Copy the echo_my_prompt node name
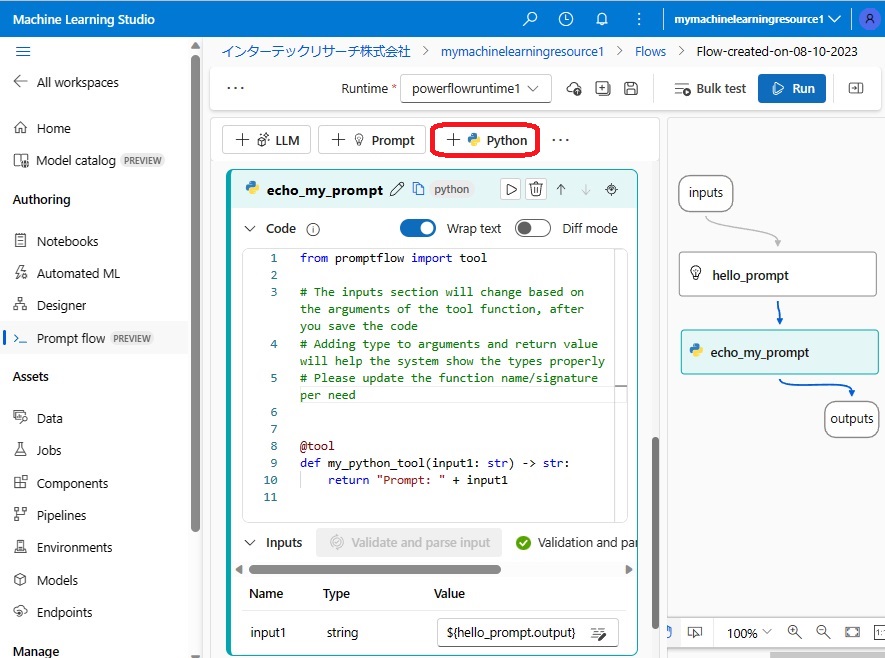 [x=418, y=189]
